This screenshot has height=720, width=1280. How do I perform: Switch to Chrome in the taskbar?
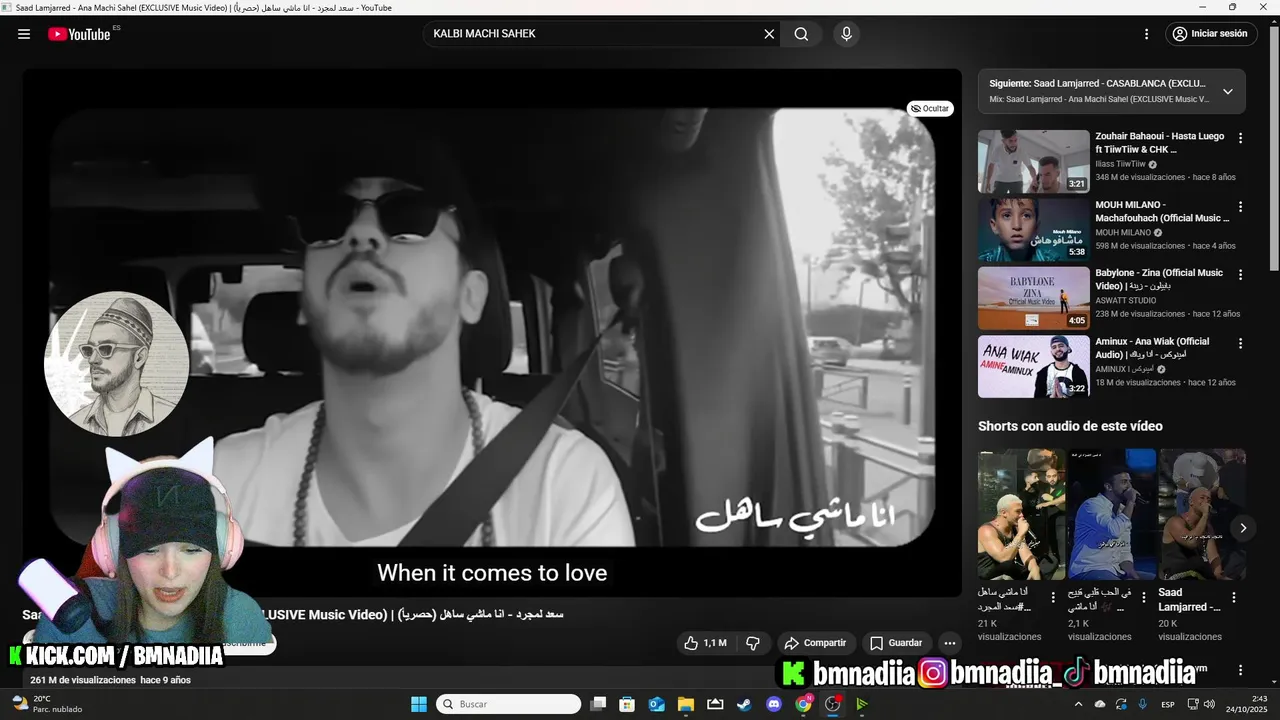[x=803, y=704]
